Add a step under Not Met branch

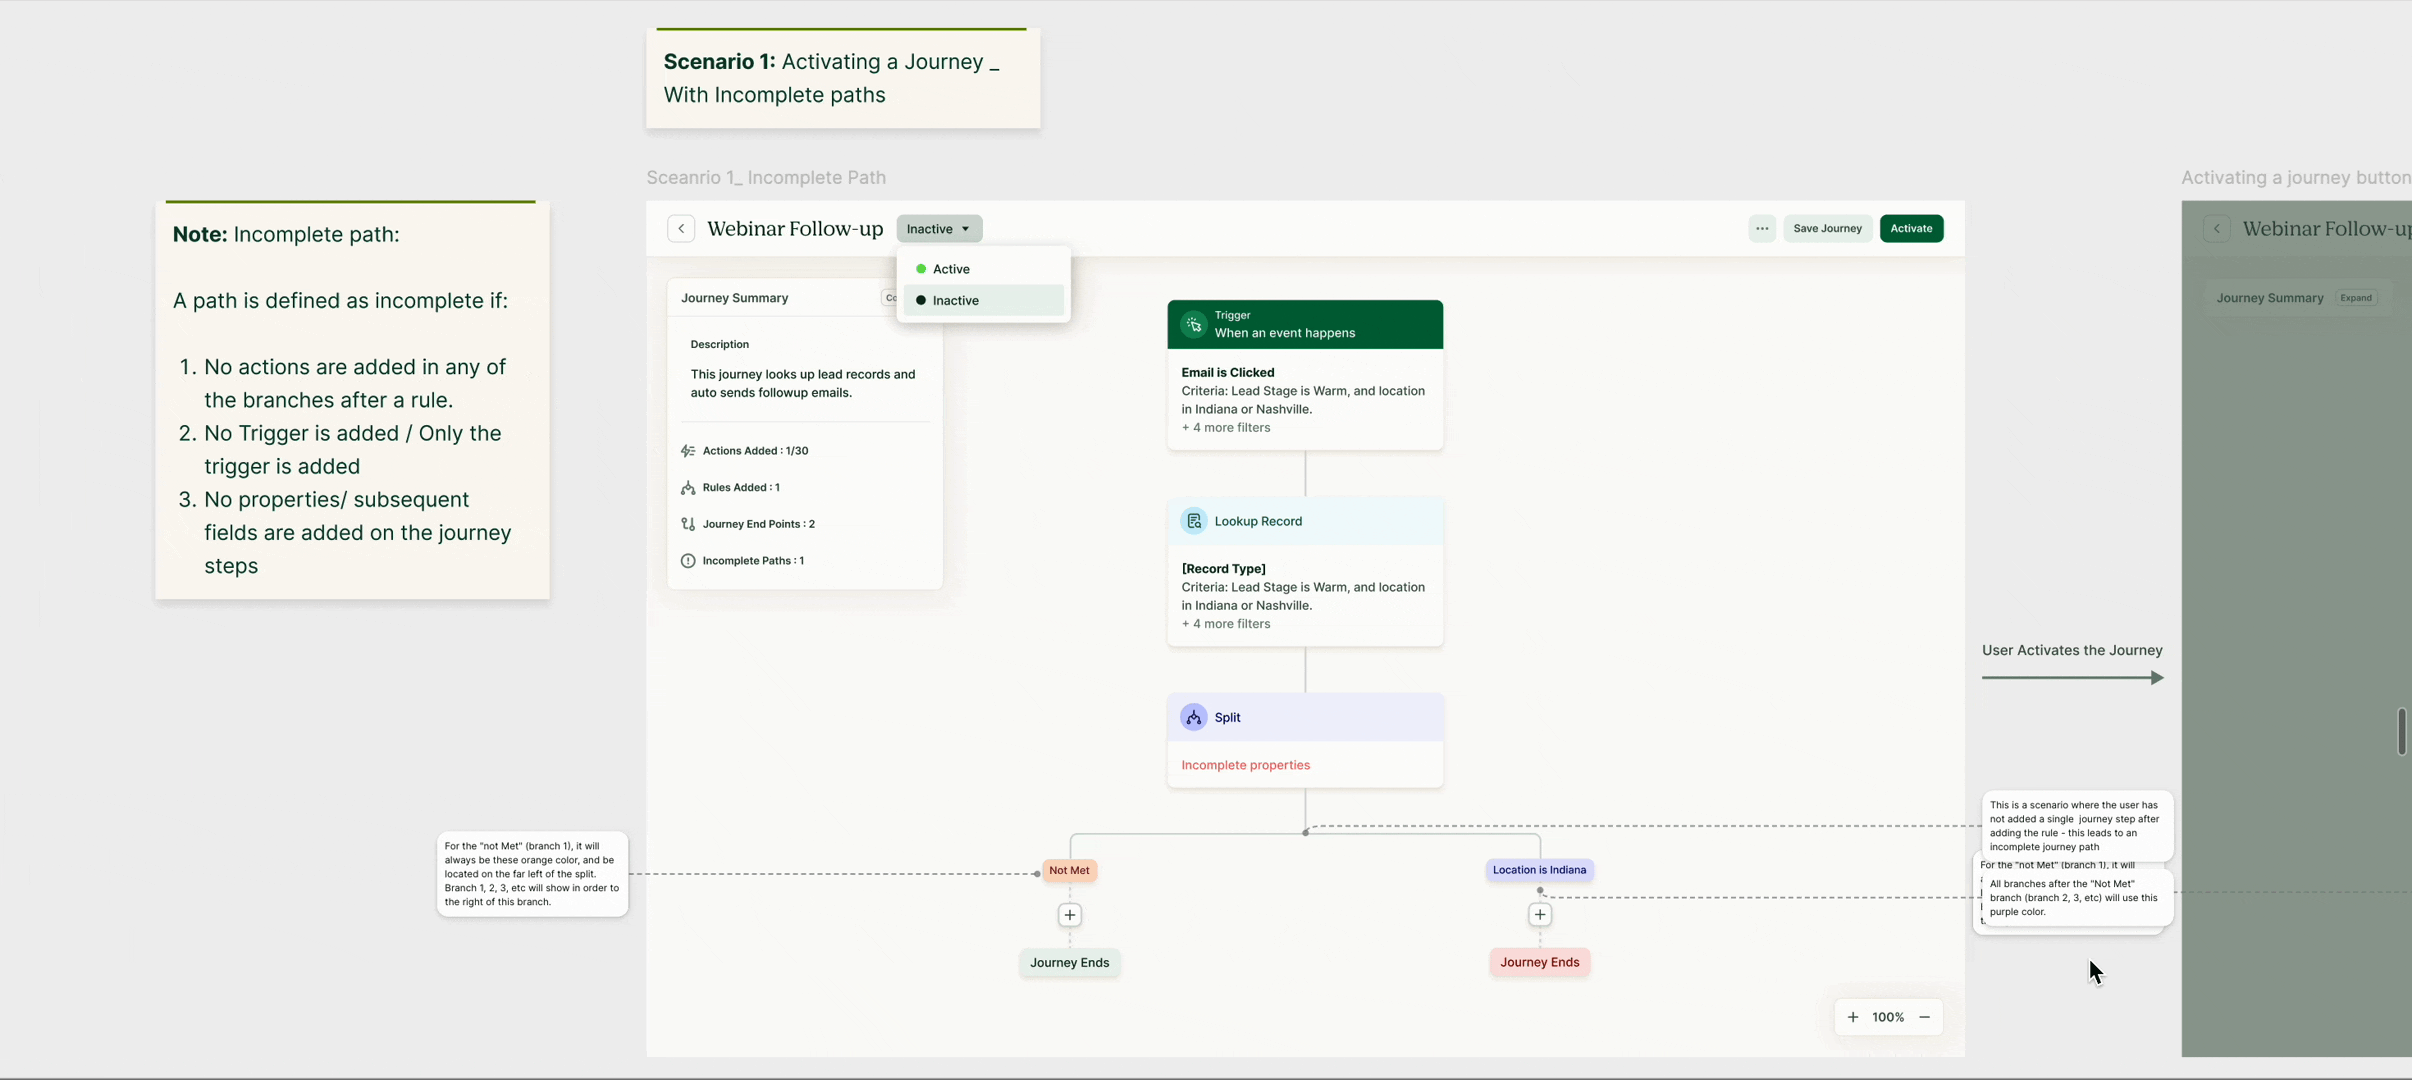point(1069,915)
